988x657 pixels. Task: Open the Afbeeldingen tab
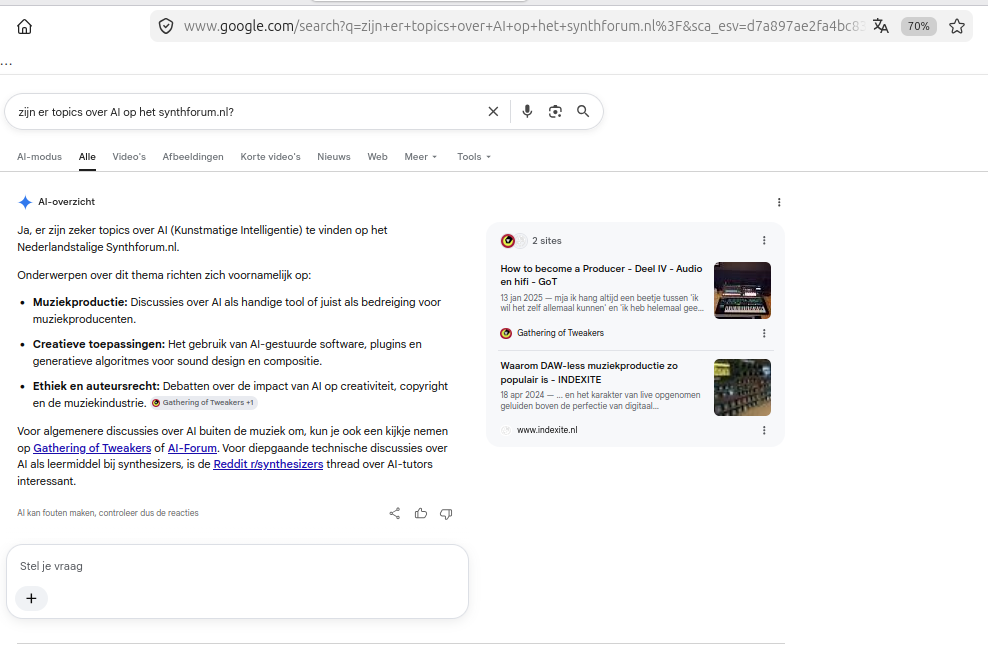click(x=193, y=157)
